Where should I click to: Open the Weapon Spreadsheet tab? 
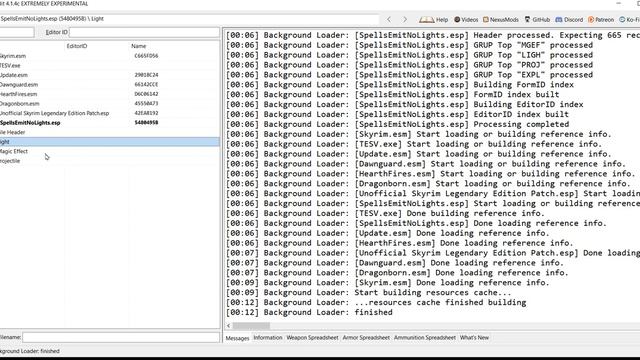(312, 338)
